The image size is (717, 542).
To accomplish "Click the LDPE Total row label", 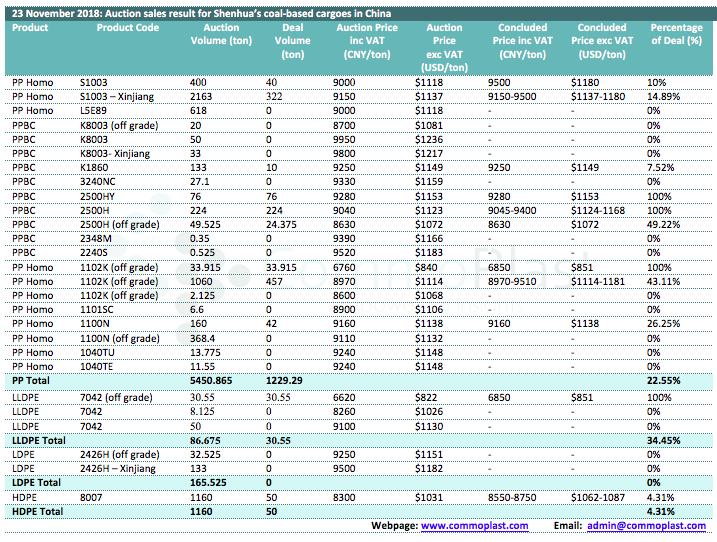I will pyautogui.click(x=35, y=482).
